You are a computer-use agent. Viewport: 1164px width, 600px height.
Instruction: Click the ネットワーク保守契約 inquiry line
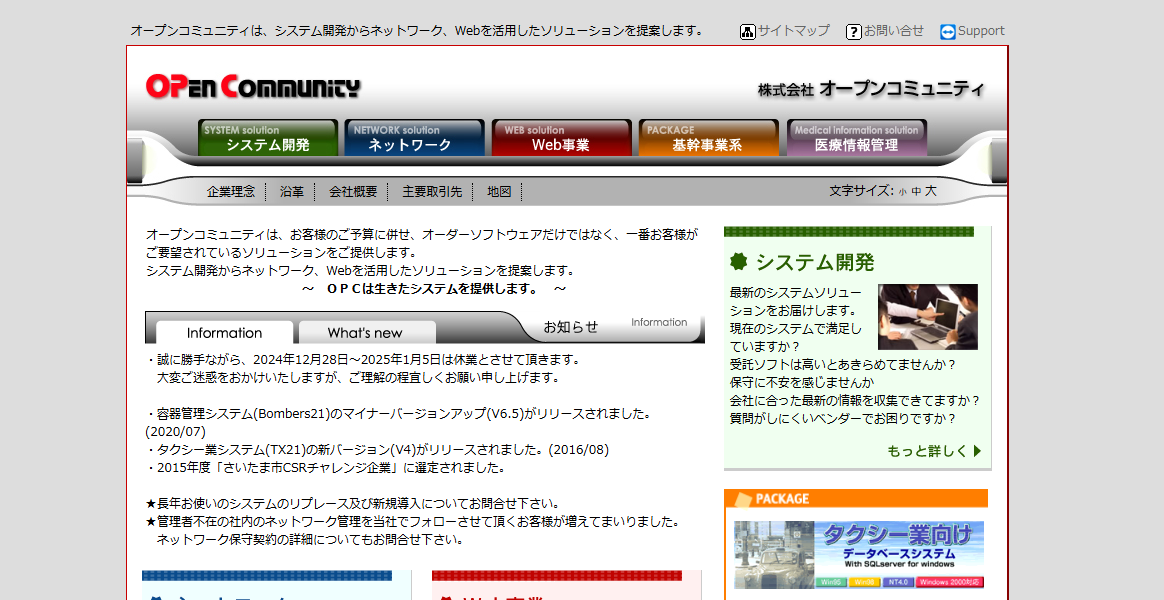pos(310,540)
